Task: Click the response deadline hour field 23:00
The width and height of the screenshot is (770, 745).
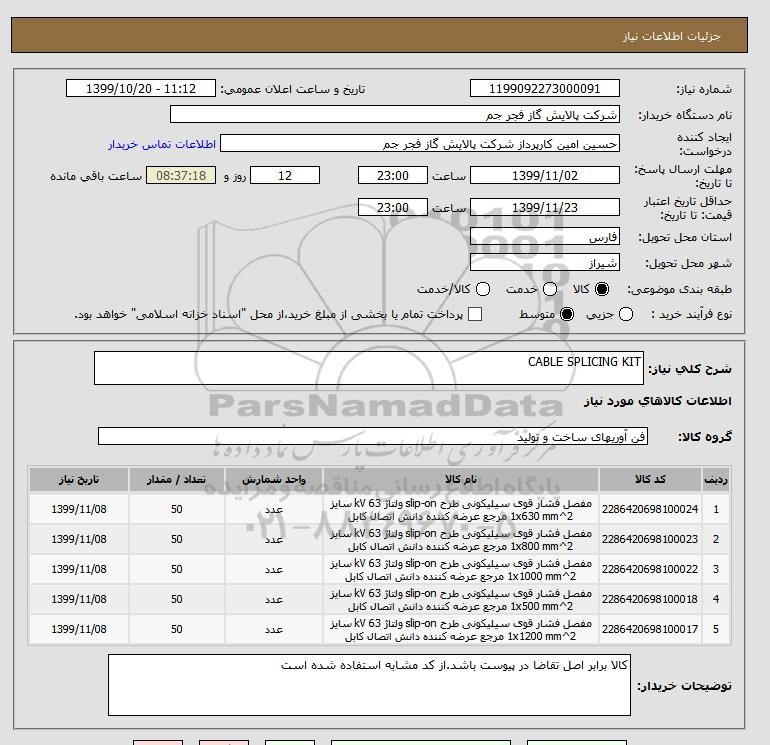Action: (393, 175)
